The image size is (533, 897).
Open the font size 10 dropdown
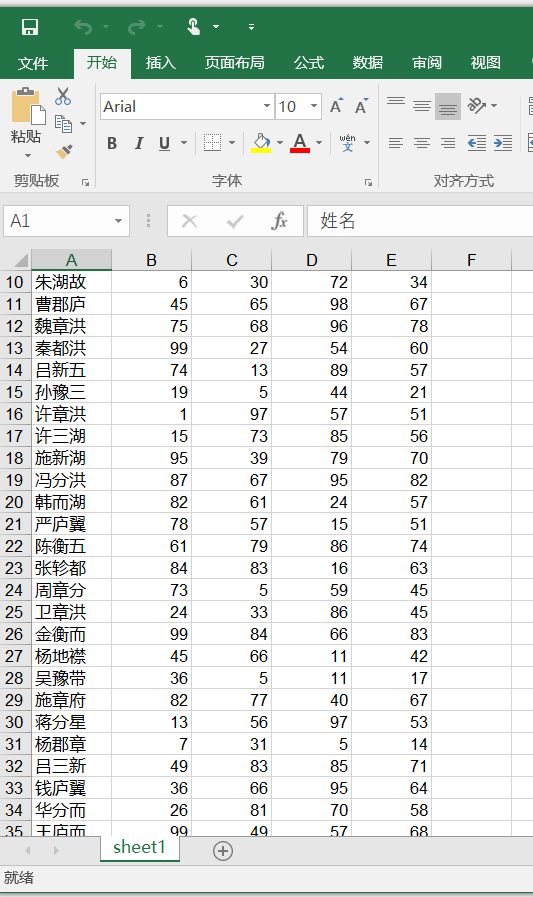tap(314, 106)
